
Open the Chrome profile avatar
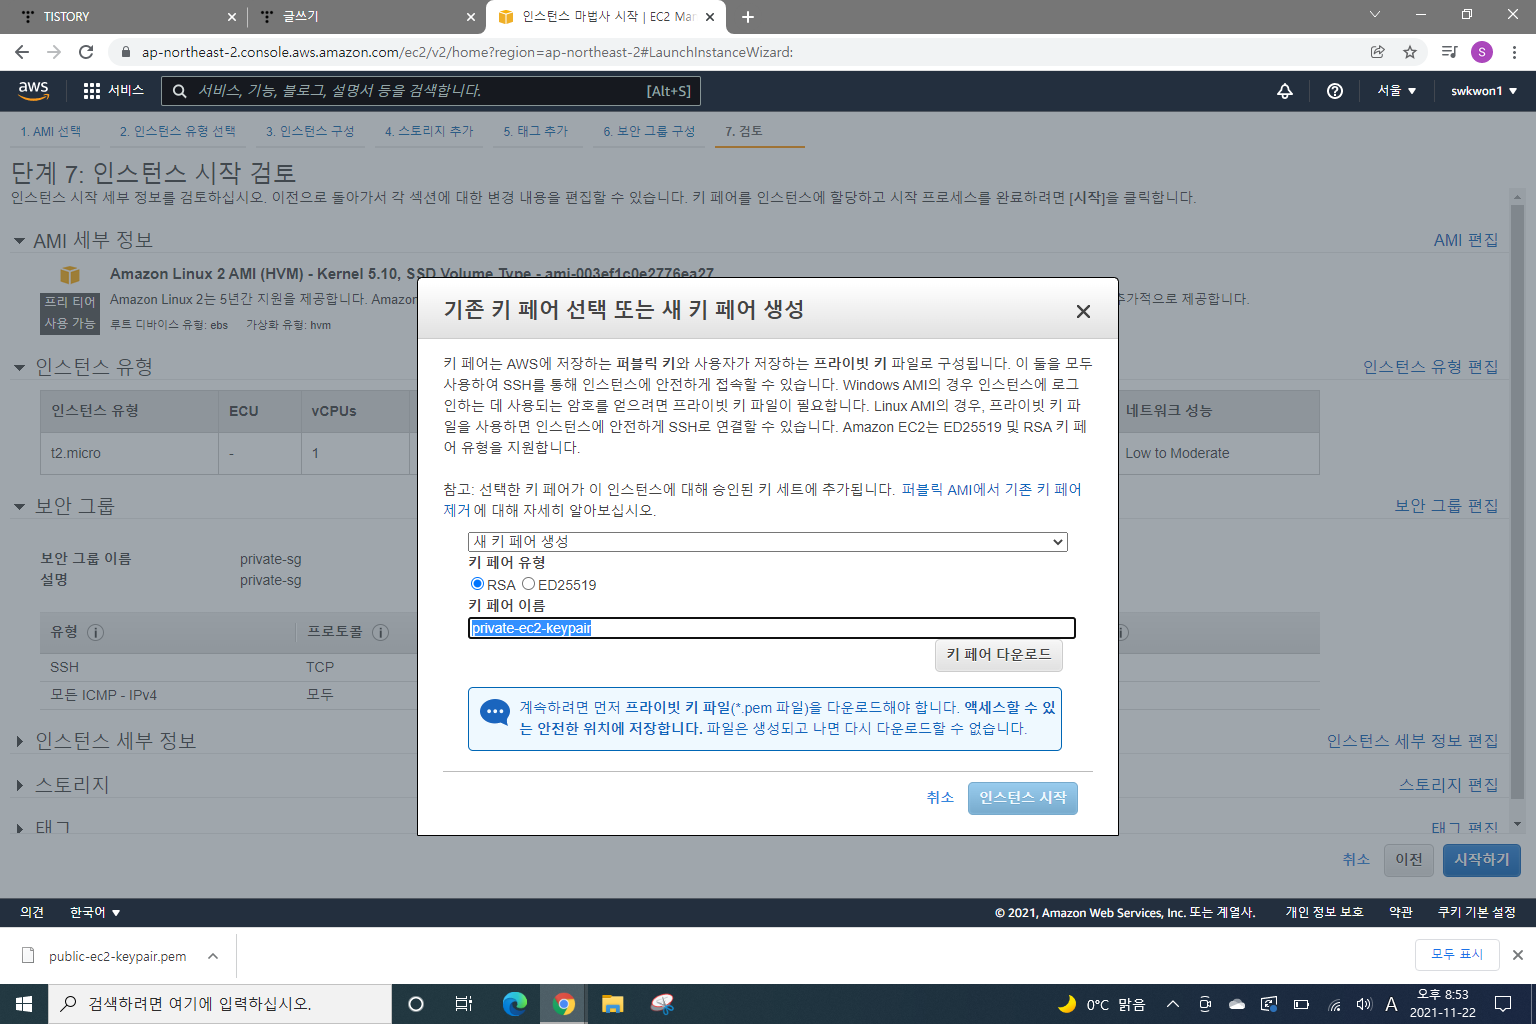point(1482,52)
